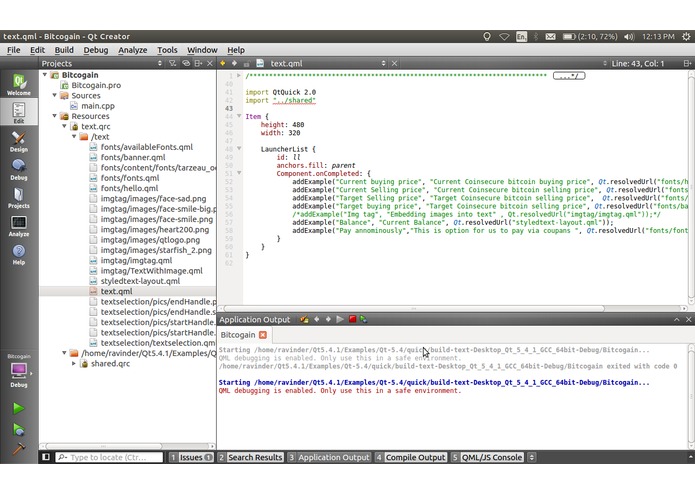
Task: Fold the Item block in the editor
Action: tap(239, 116)
